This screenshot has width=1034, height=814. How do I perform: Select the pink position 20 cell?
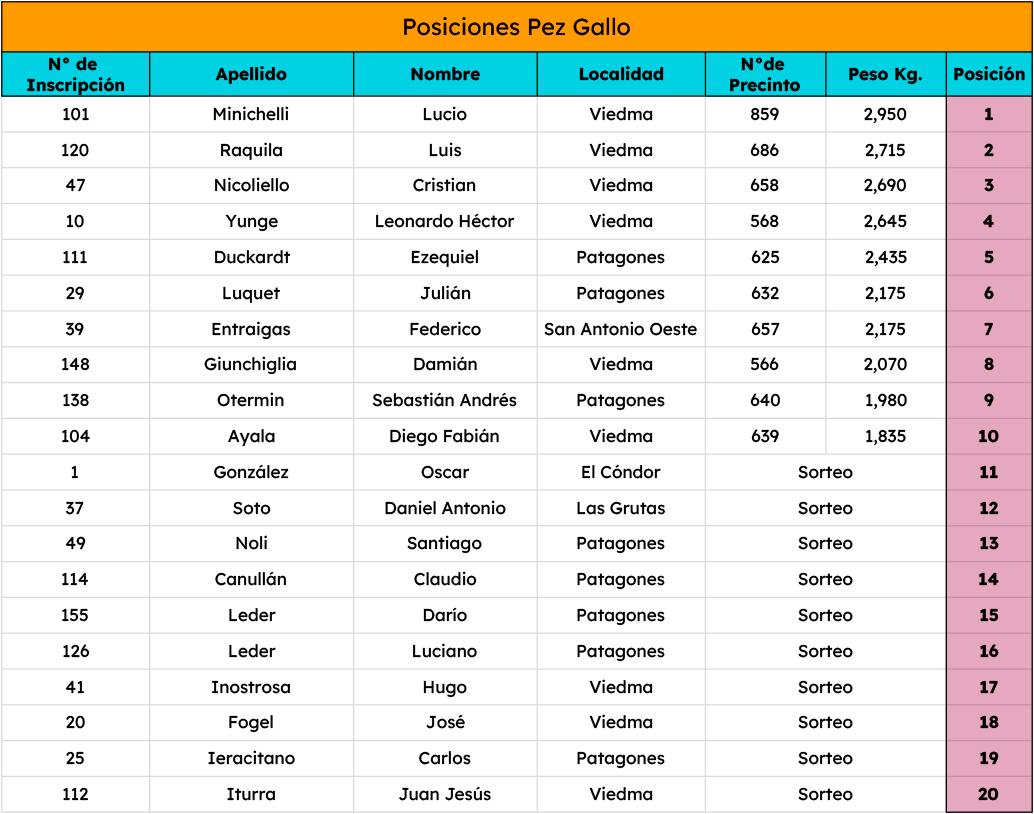[x=989, y=795]
